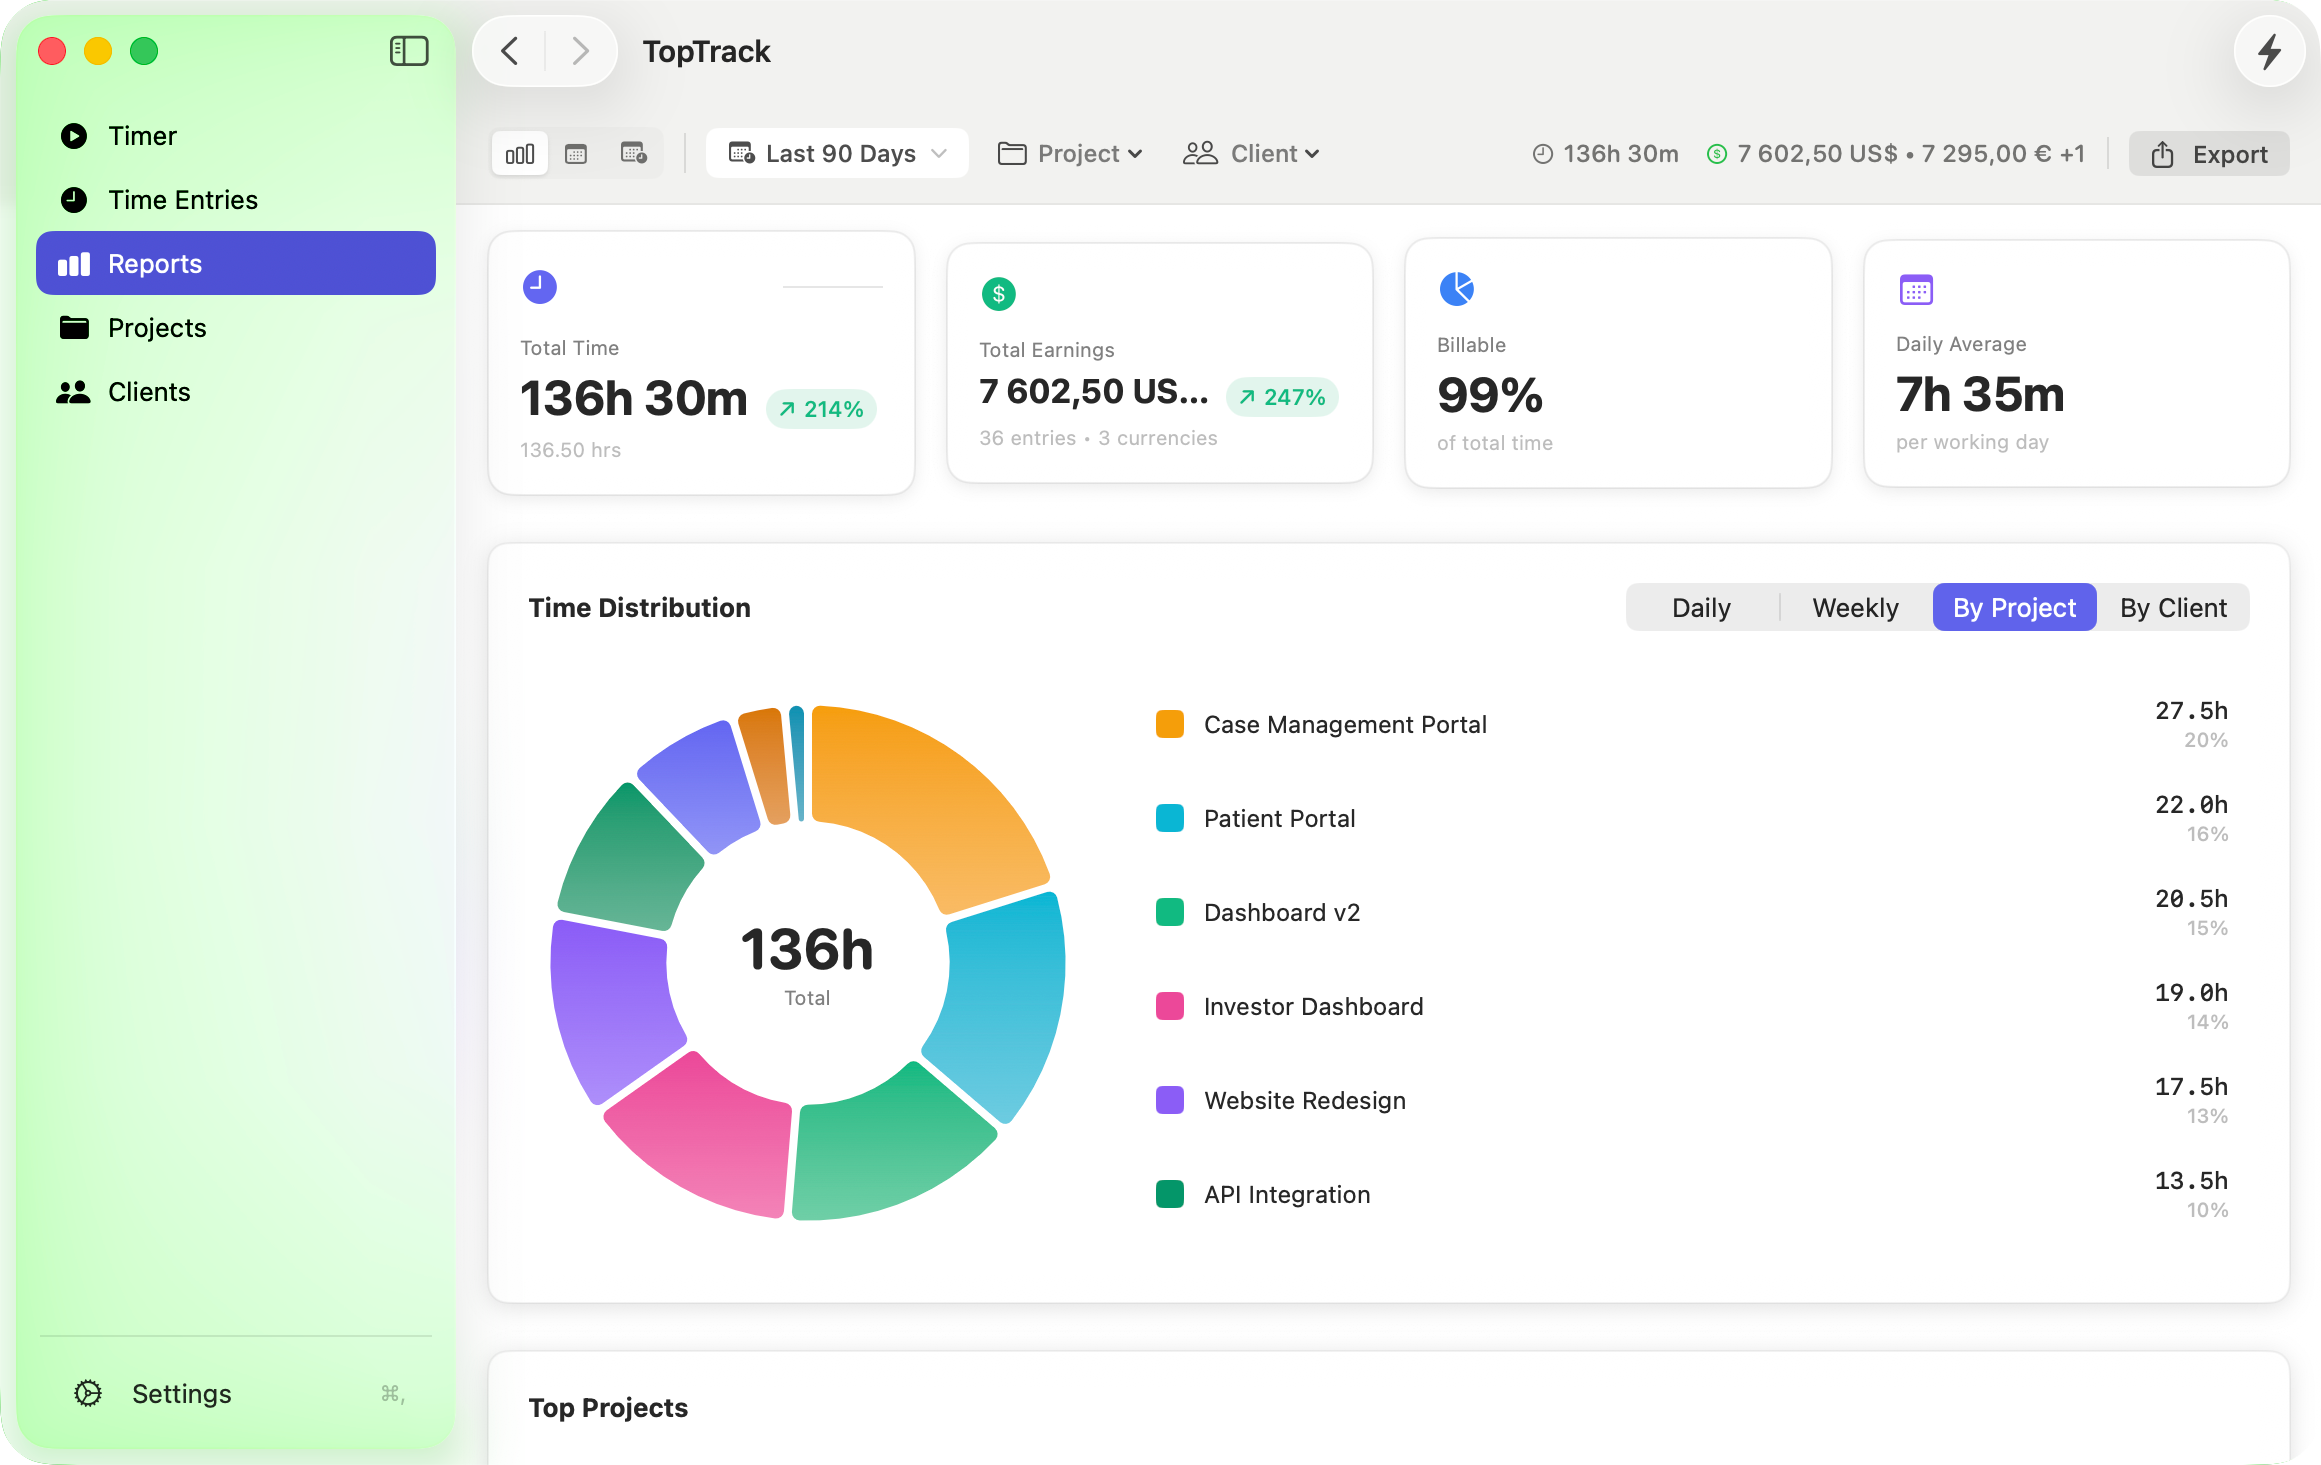Click the Patient Portal color swatch

point(1169,818)
